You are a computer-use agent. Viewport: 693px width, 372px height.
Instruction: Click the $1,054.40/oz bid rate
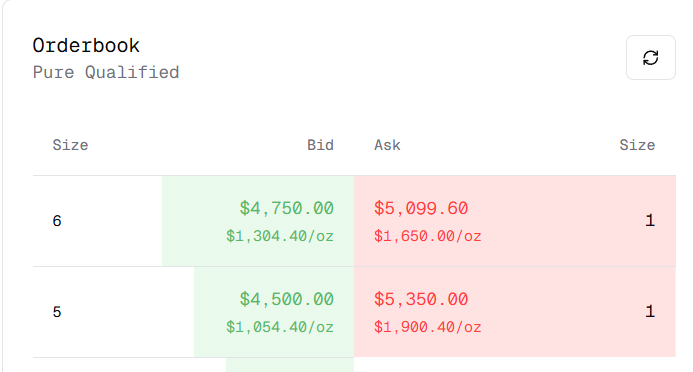(x=280, y=327)
